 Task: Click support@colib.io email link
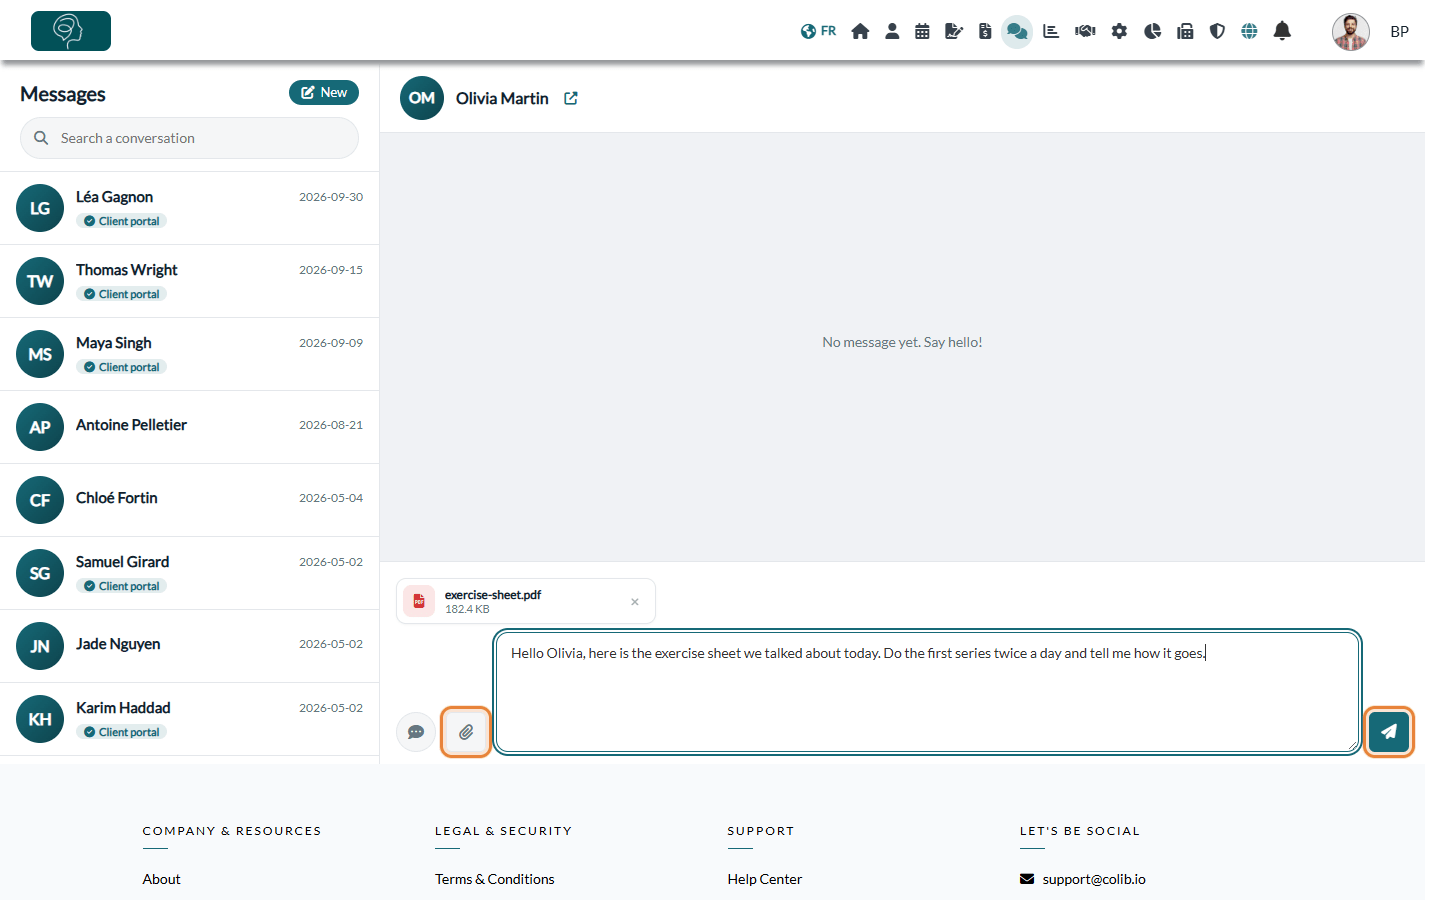1094,879
